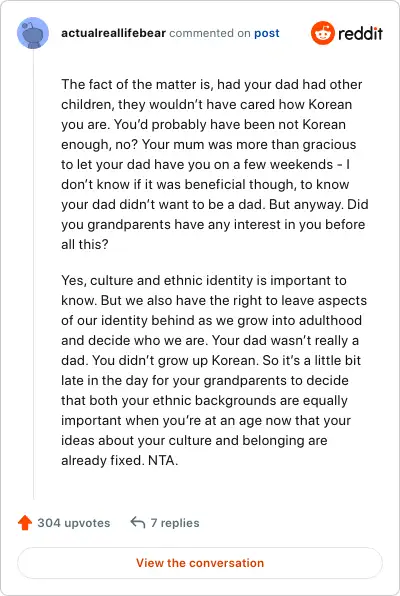
Task: Upvote using the orange arrow icon
Action: point(25,523)
